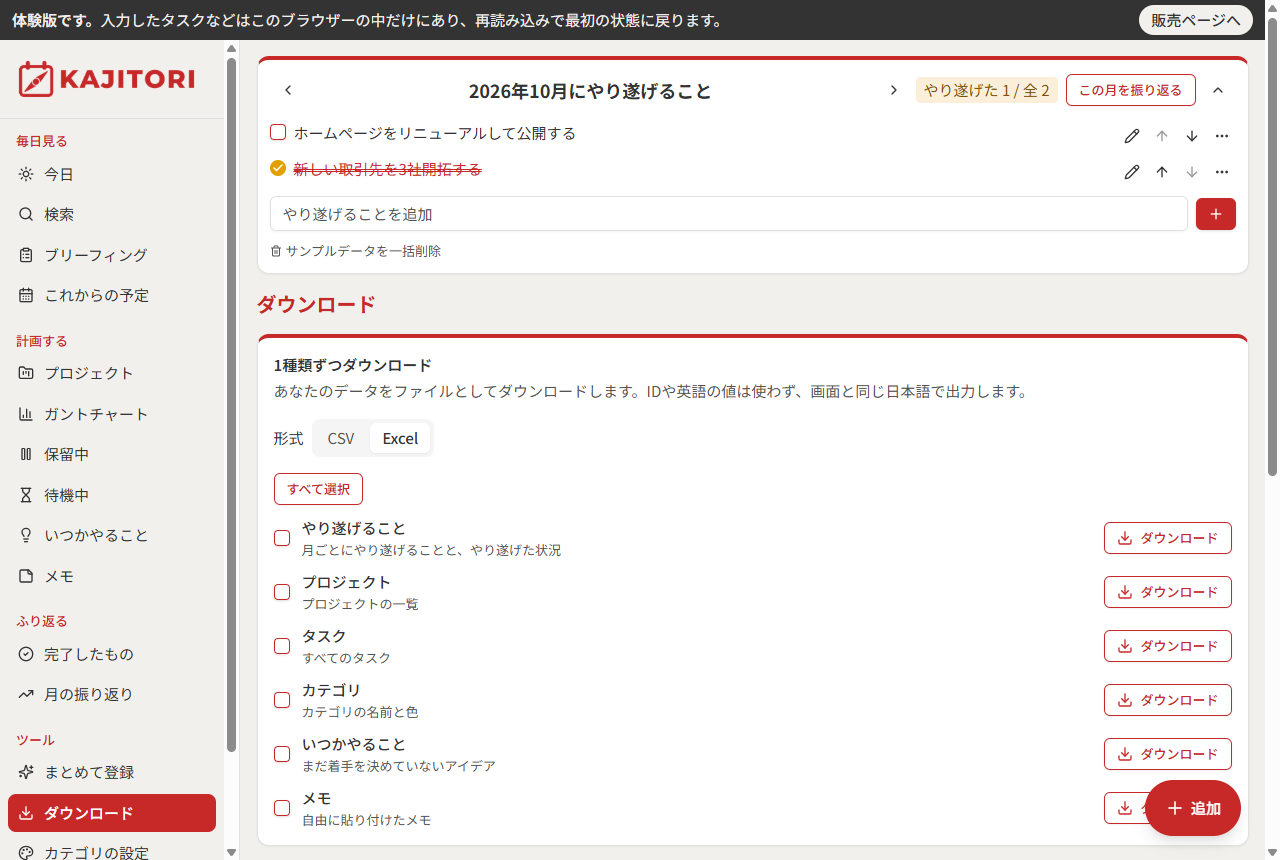Open the more menu for the ホームページをリニューアル goal
1280x860 pixels.
coord(1222,136)
